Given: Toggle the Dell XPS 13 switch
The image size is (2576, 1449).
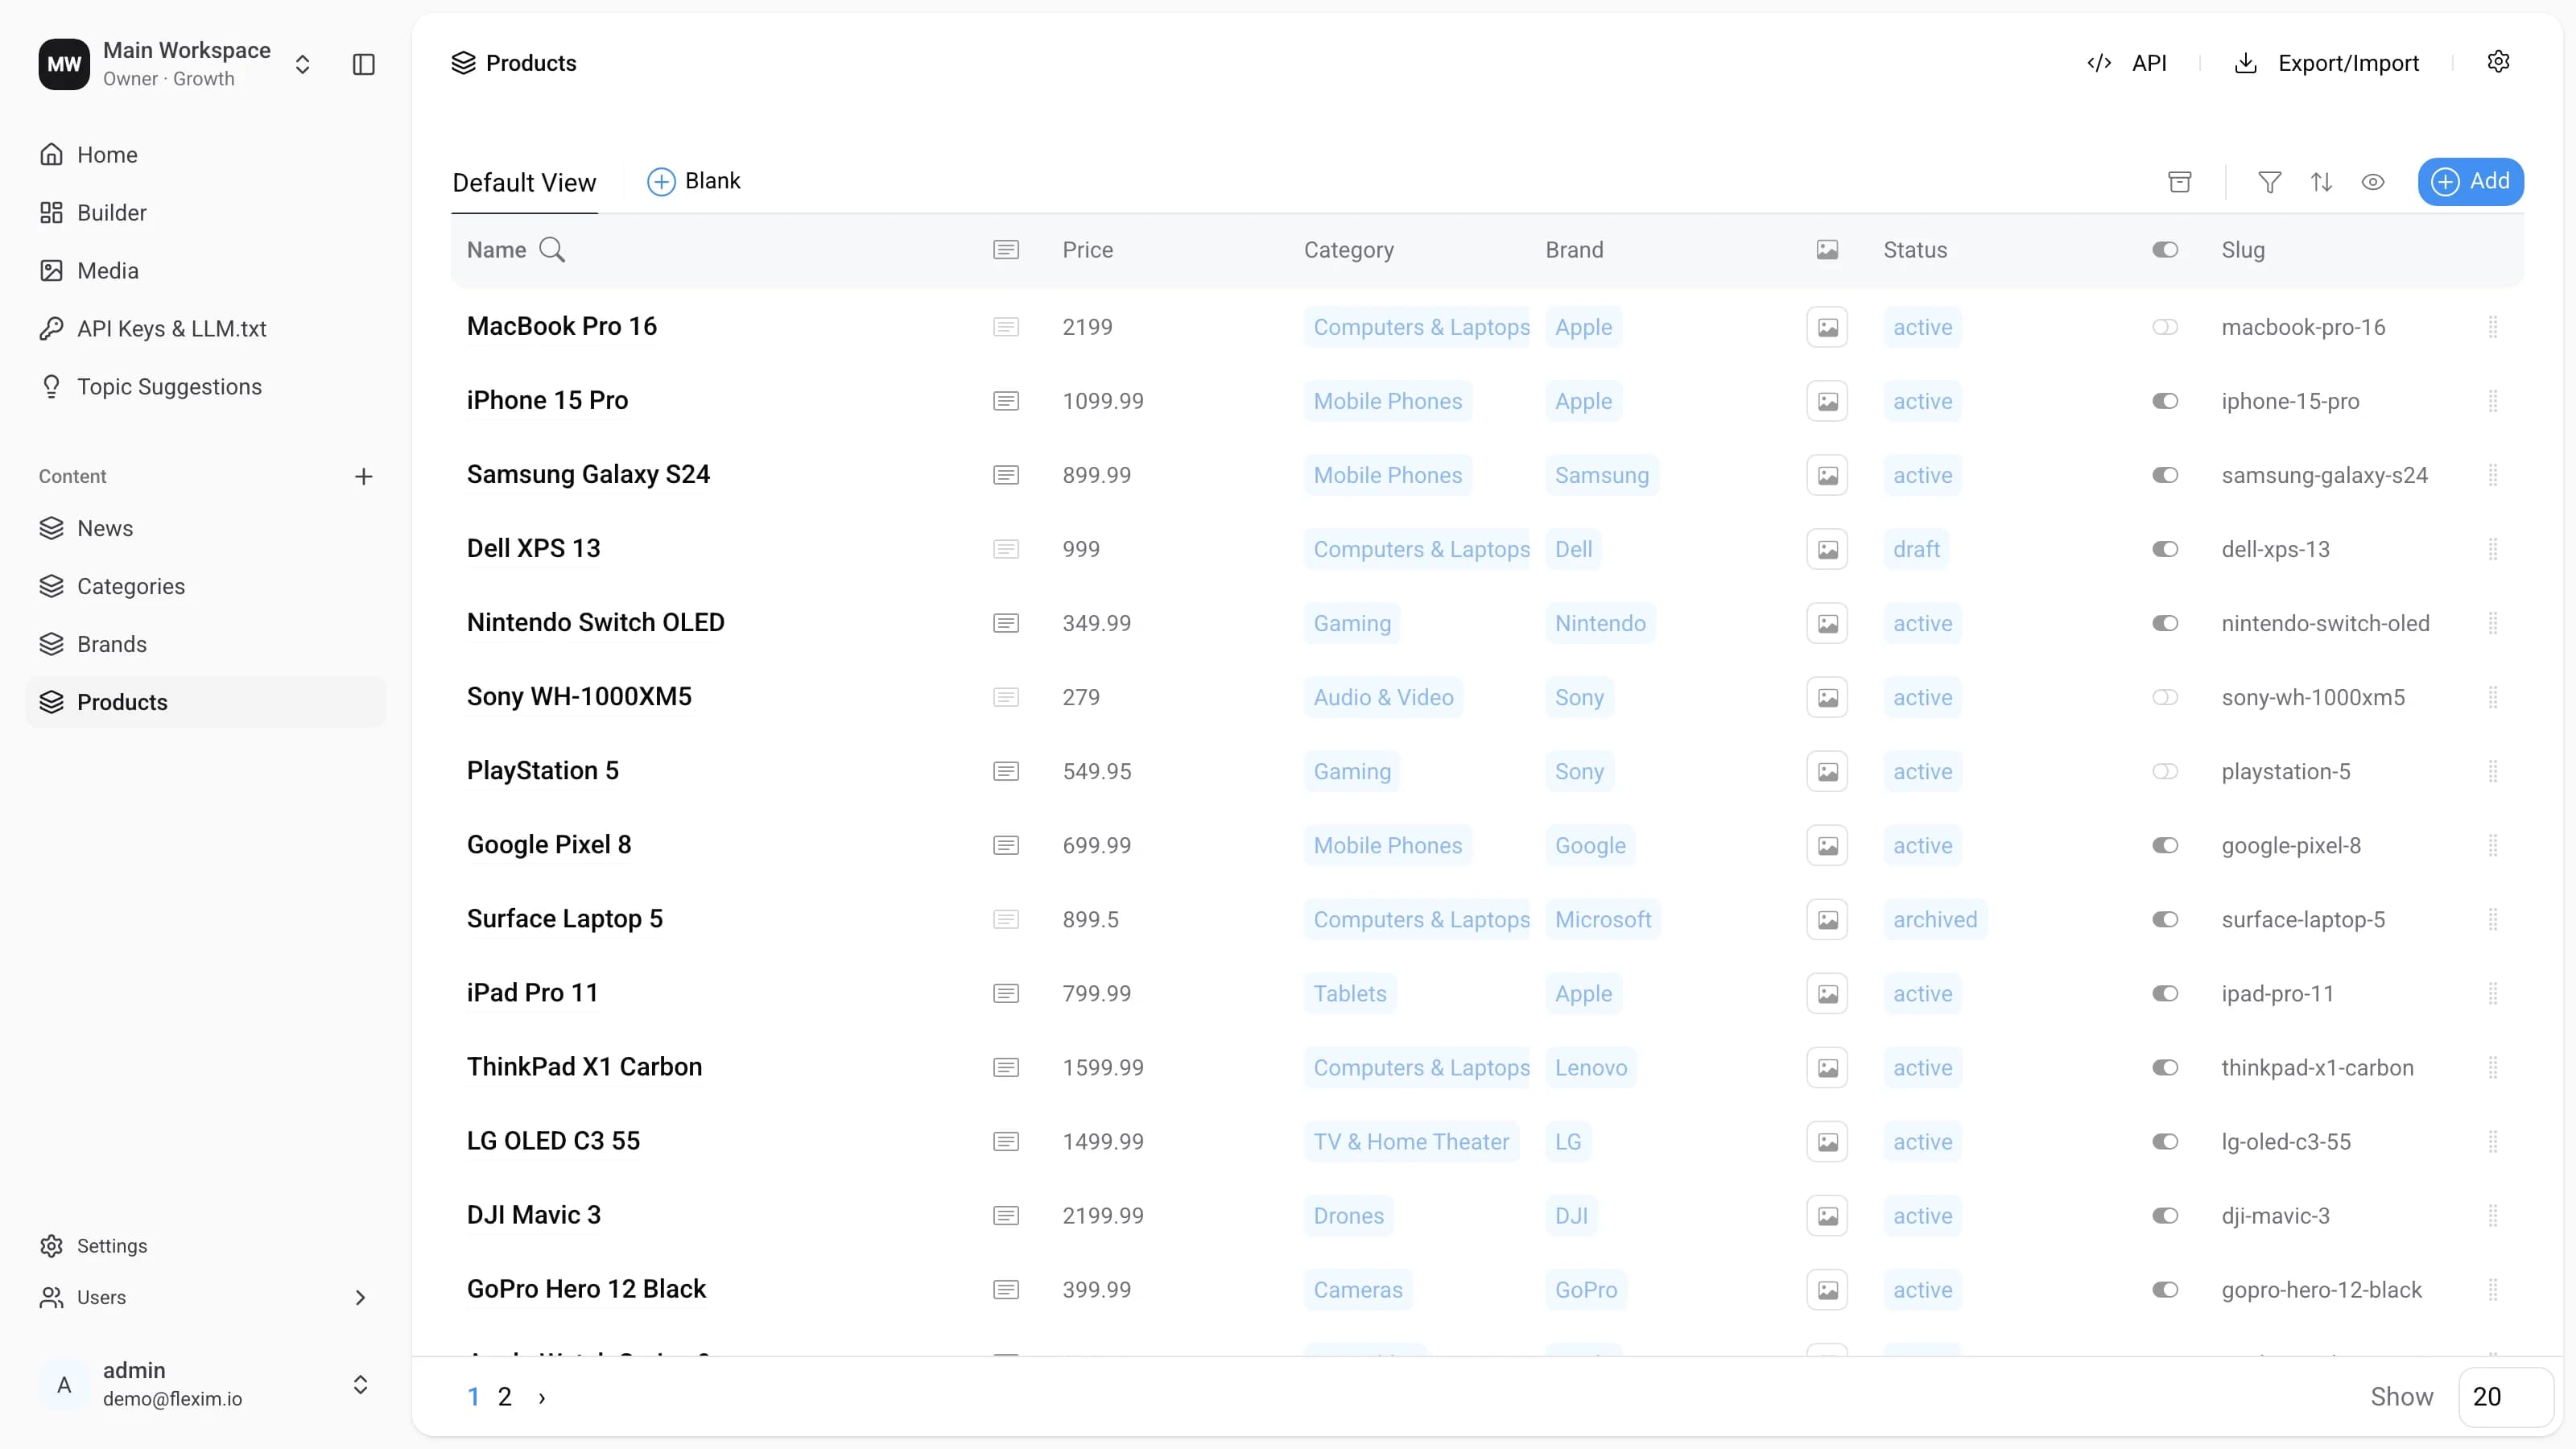Looking at the screenshot, I should (2165, 549).
